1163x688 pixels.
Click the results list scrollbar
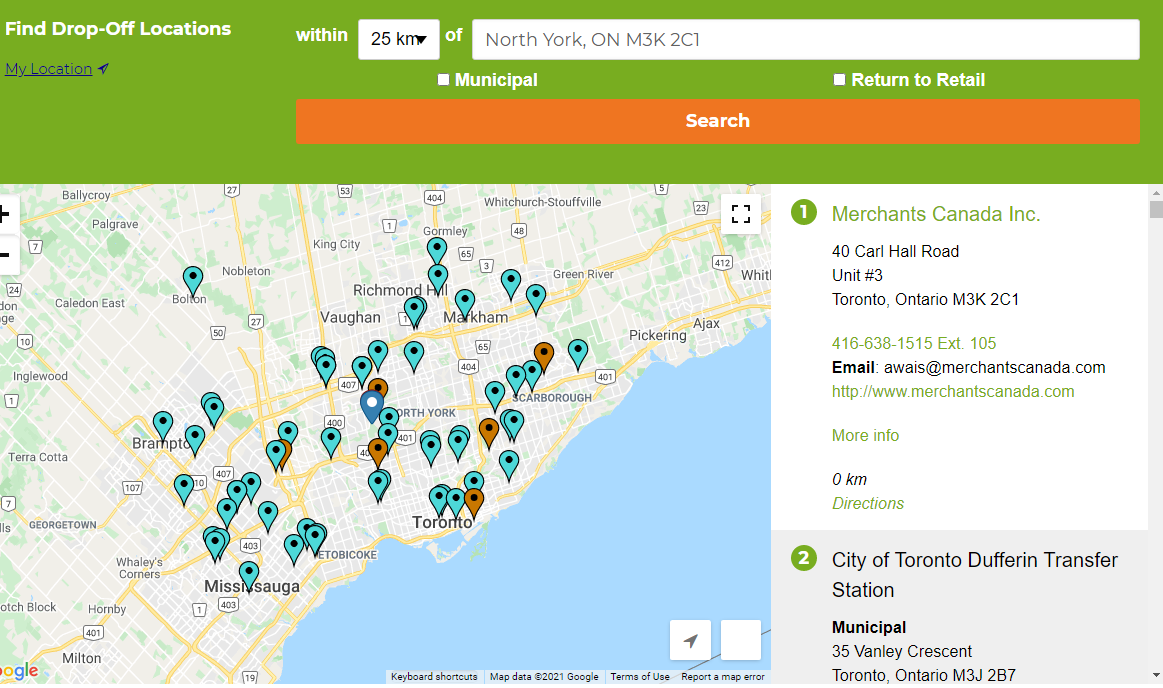[x=1156, y=209]
